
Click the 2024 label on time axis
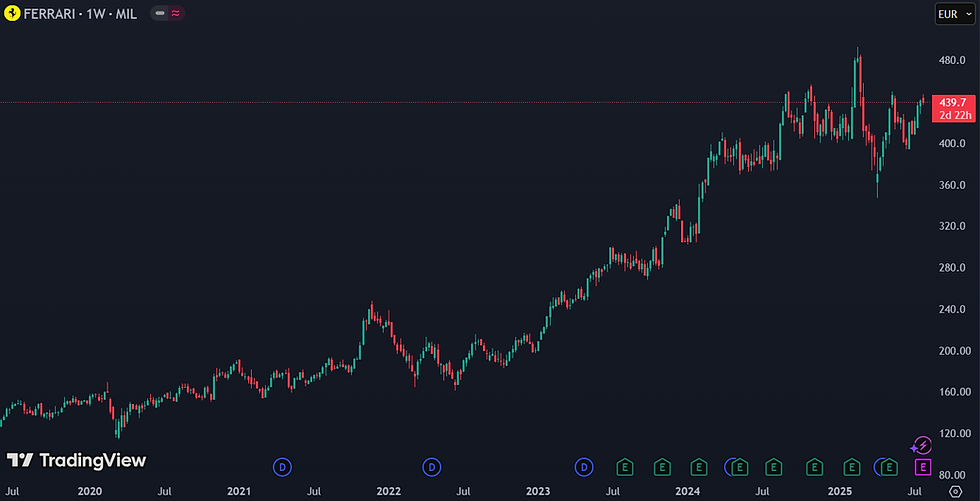pos(687,492)
